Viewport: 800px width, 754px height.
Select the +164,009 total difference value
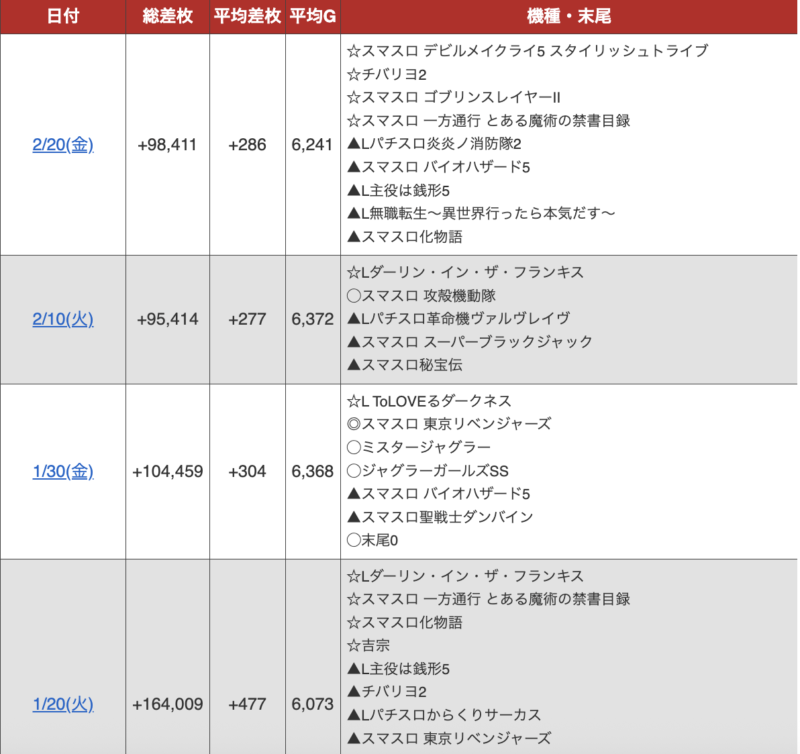click(x=167, y=704)
